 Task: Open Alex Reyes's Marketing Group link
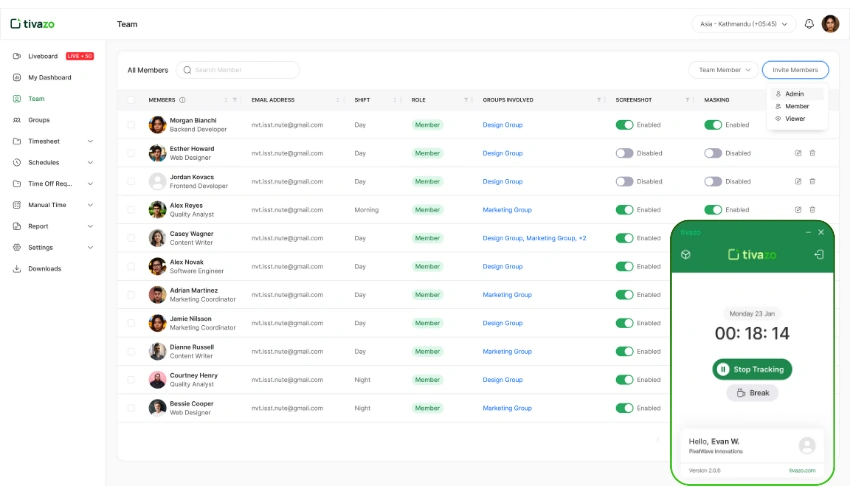click(507, 210)
